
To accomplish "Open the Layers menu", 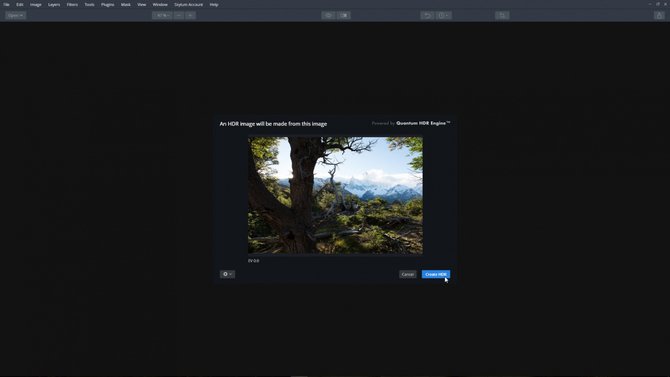I will point(54,5).
